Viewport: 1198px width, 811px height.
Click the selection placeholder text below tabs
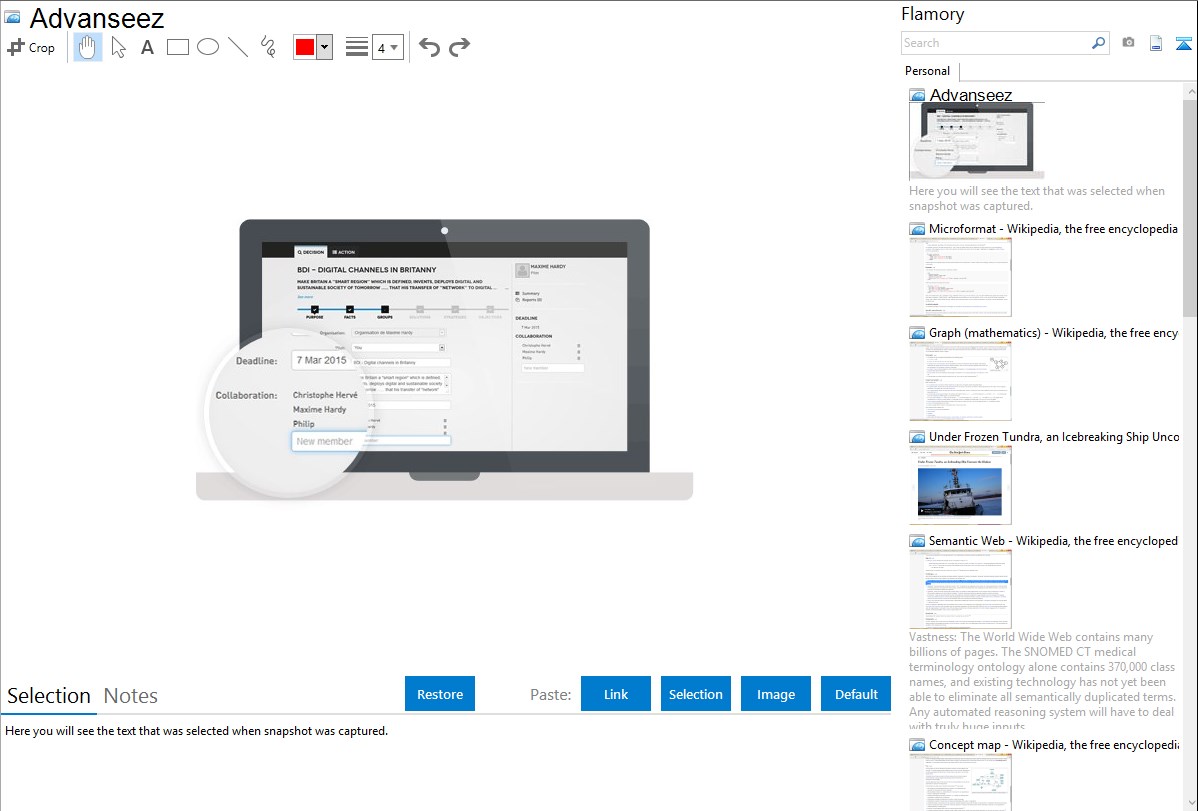[196, 731]
